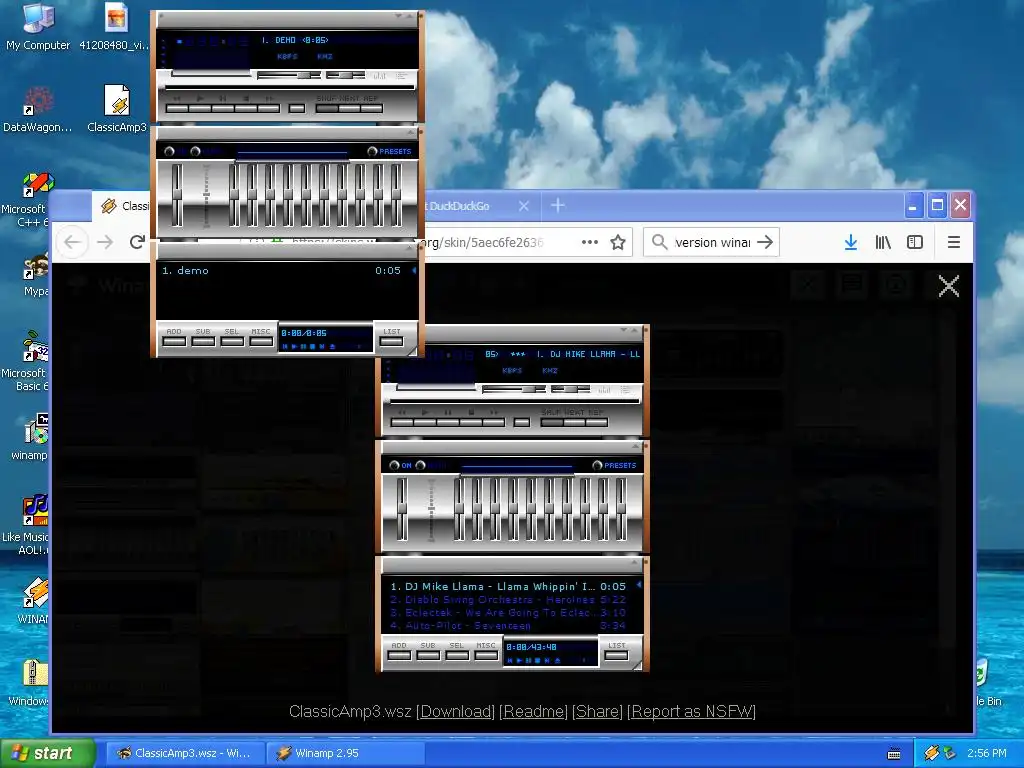
Task: Toggle playlist window button in desktop Winamp
Action: tap(400, 76)
